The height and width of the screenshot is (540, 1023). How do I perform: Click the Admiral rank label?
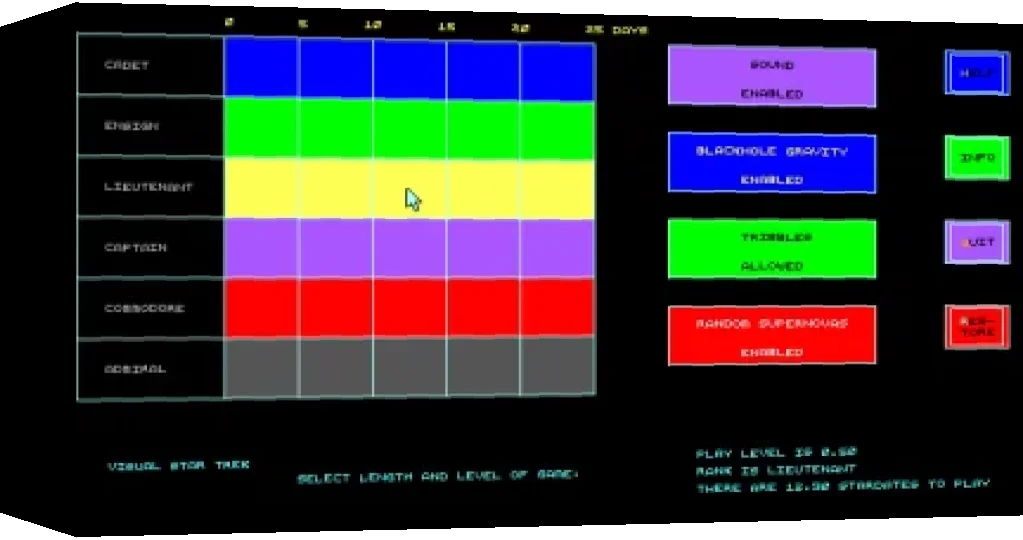[x=135, y=369]
